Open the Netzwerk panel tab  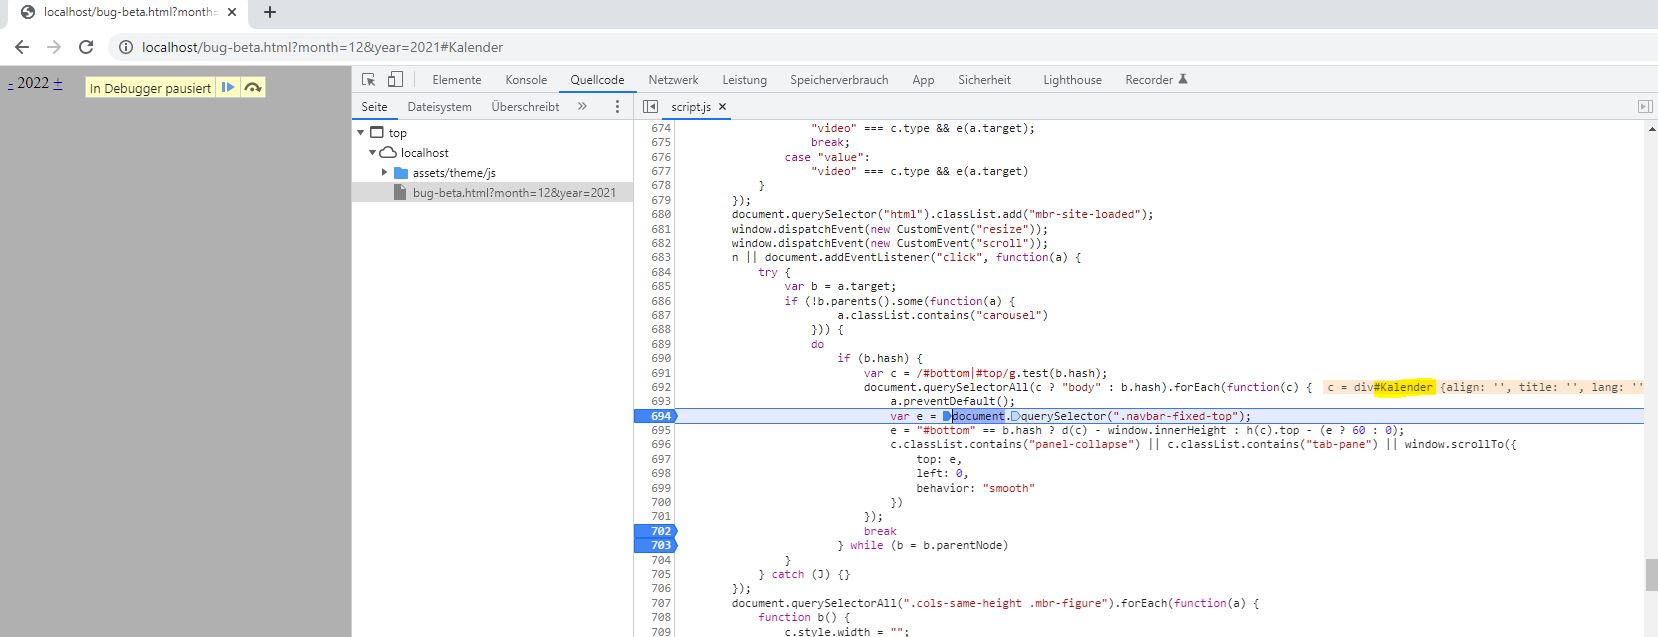tap(673, 80)
